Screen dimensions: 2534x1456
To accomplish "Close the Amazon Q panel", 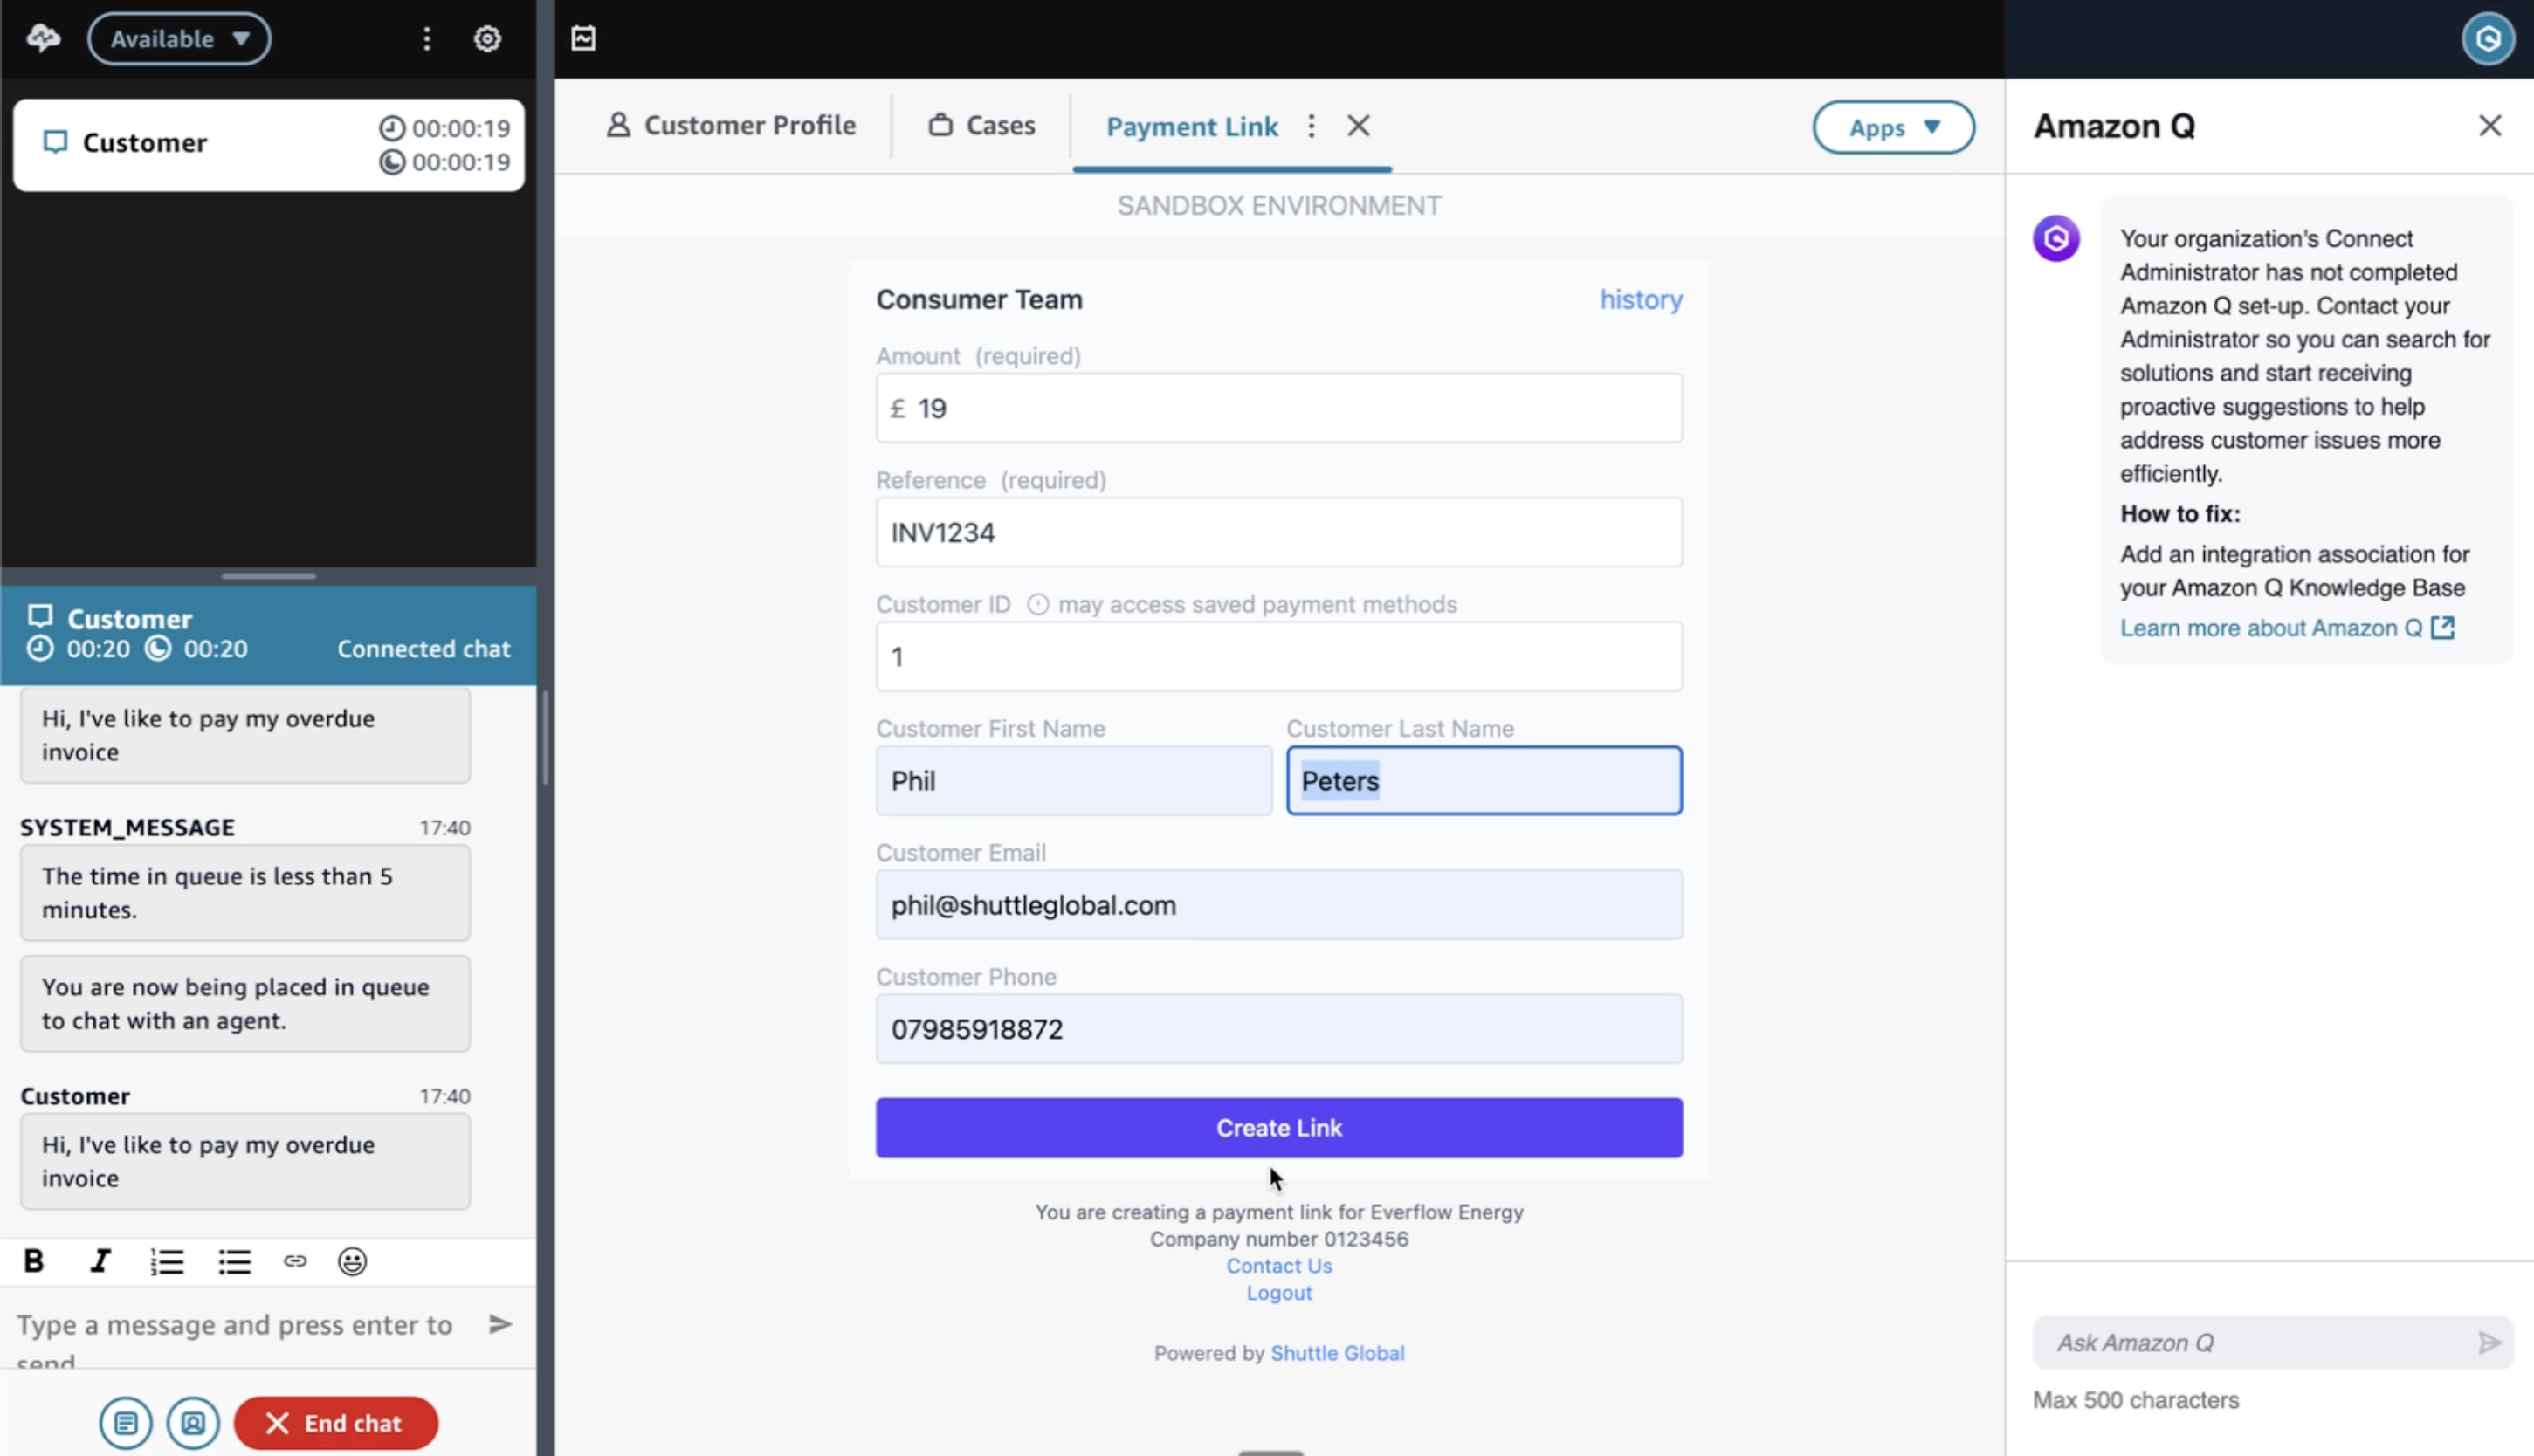I will [x=2489, y=126].
